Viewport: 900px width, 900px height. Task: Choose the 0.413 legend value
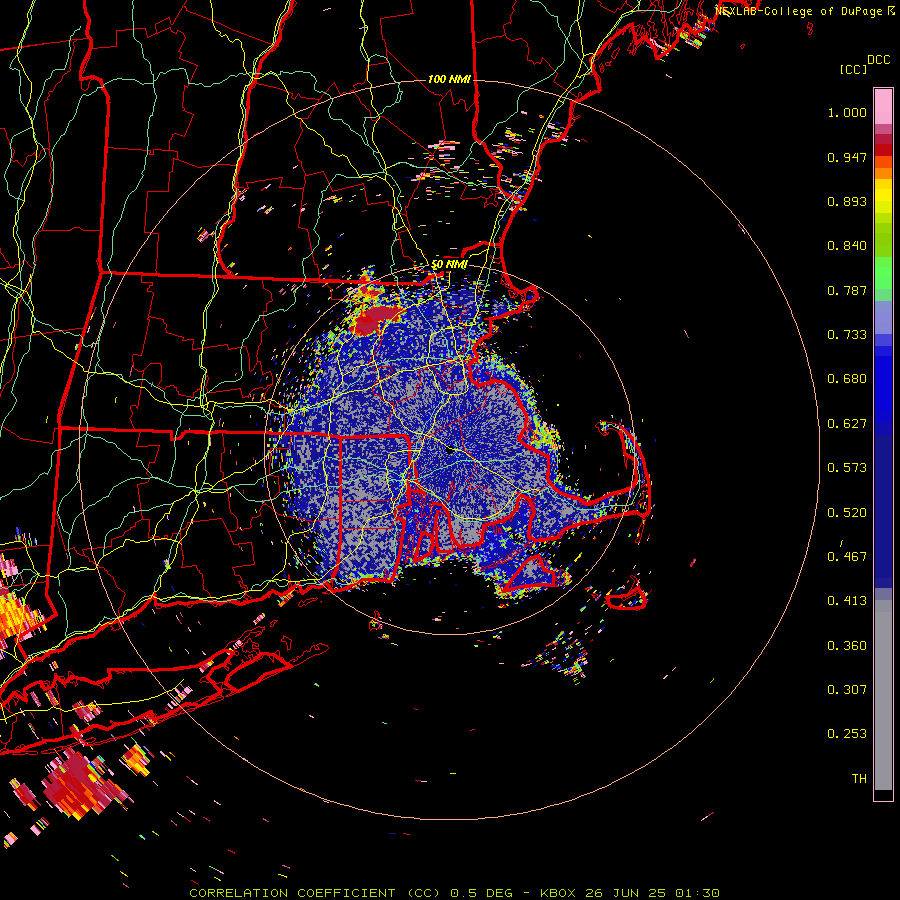tap(847, 601)
